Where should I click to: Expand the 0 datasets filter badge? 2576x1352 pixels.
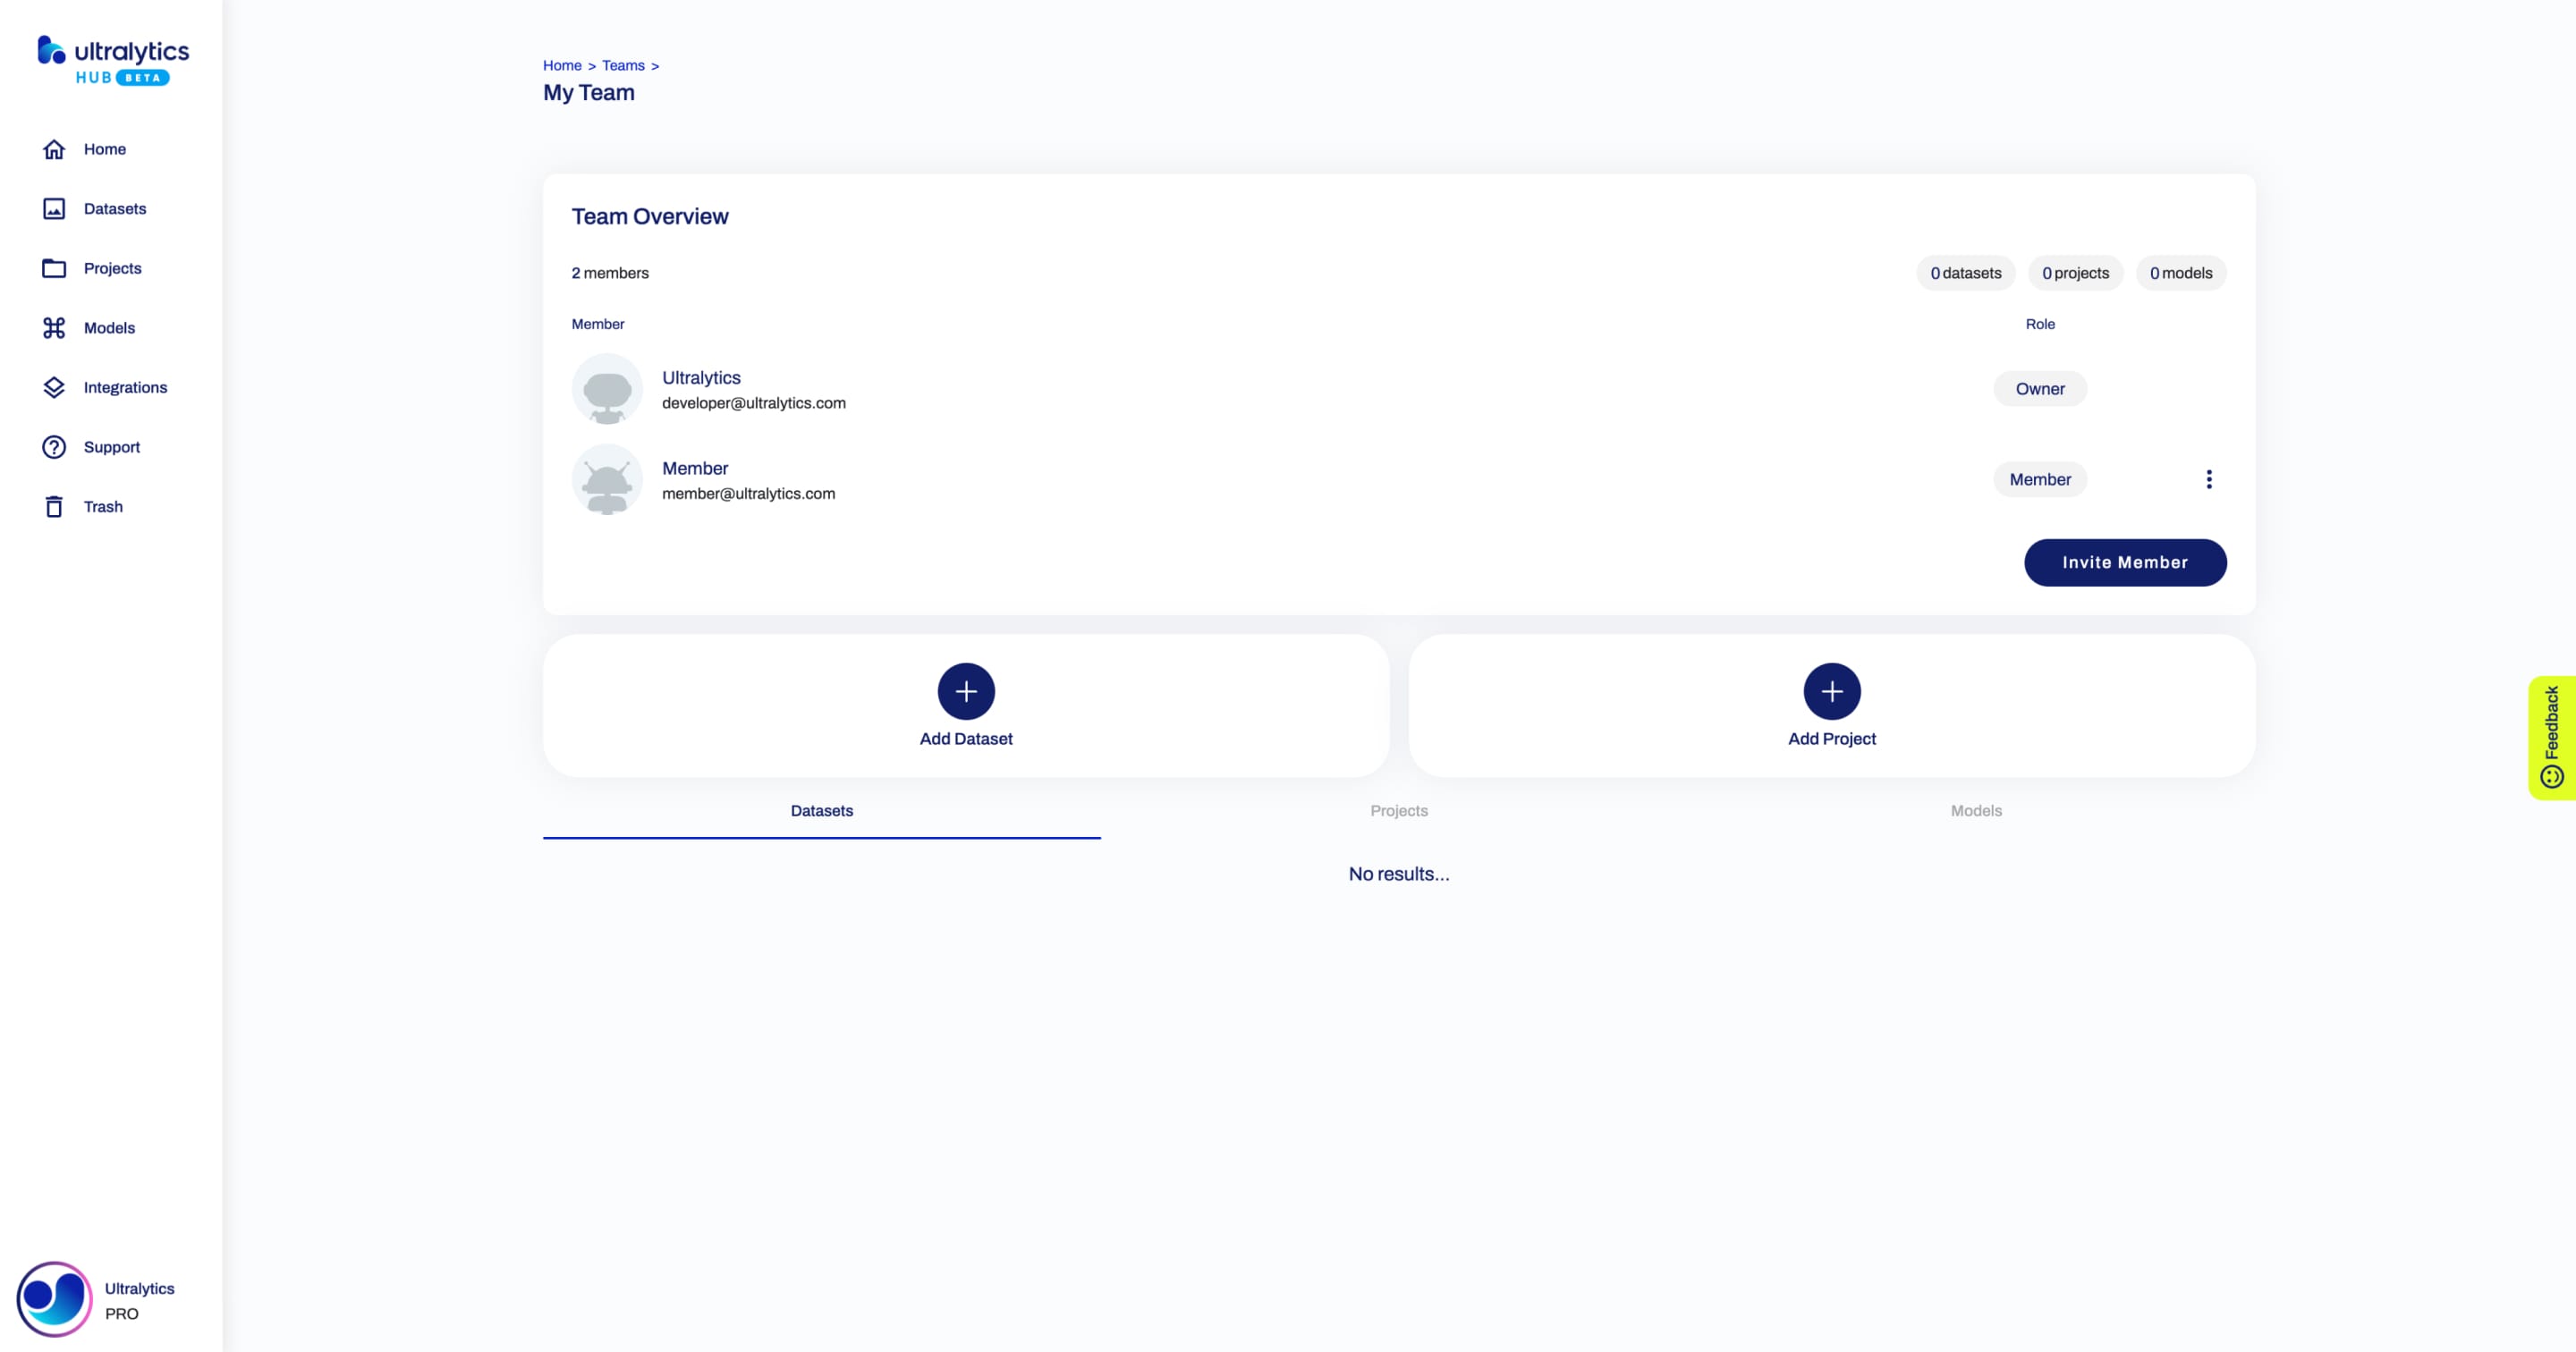(x=1966, y=273)
